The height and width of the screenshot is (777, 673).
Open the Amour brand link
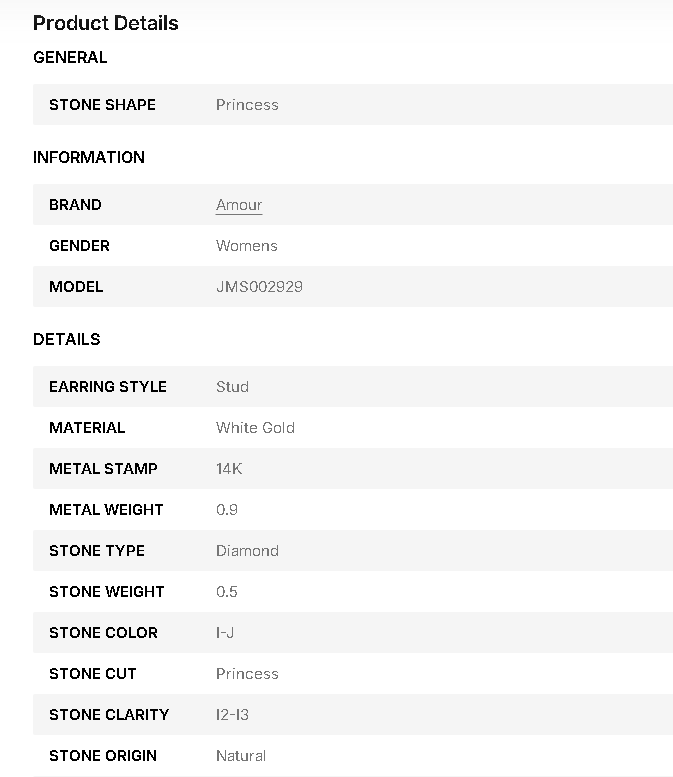[x=239, y=205]
